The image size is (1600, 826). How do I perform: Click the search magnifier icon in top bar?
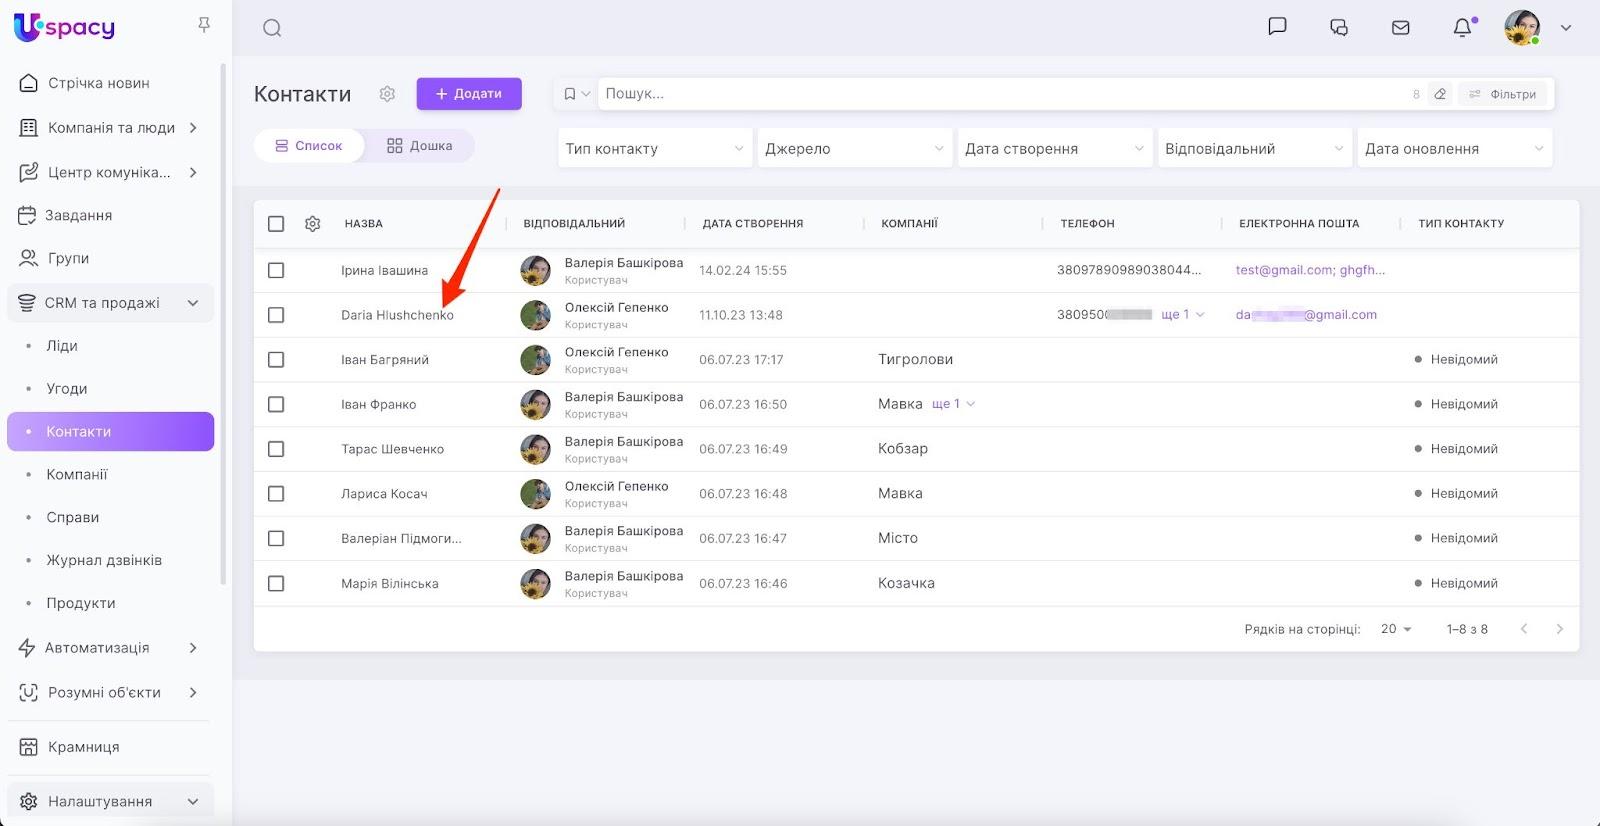272,28
